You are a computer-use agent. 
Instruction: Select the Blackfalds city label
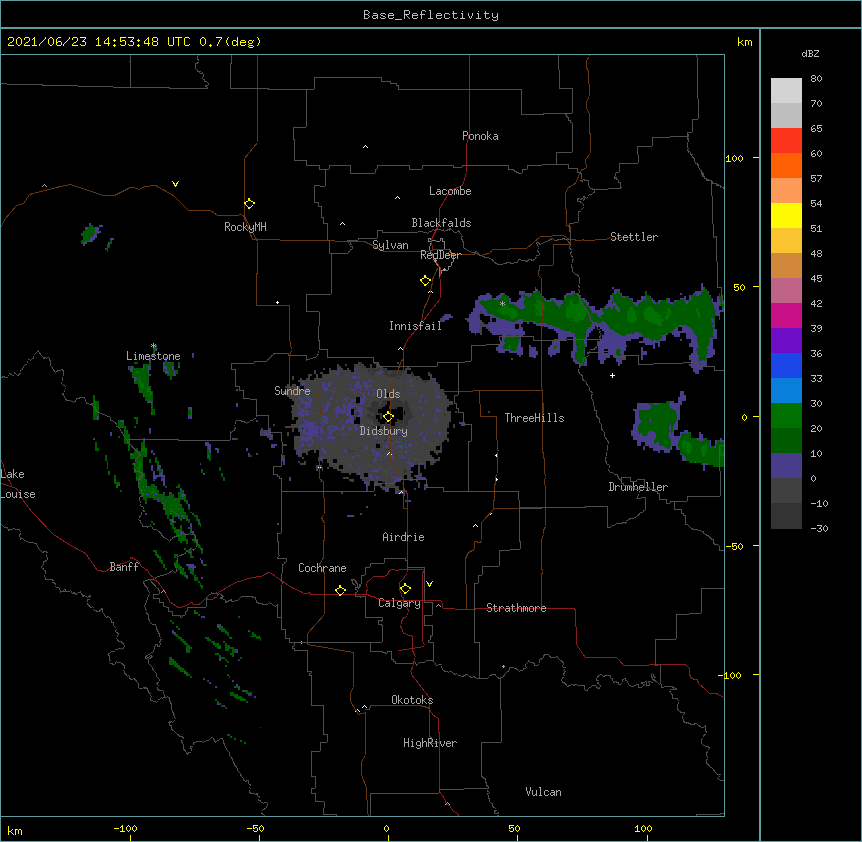point(441,223)
